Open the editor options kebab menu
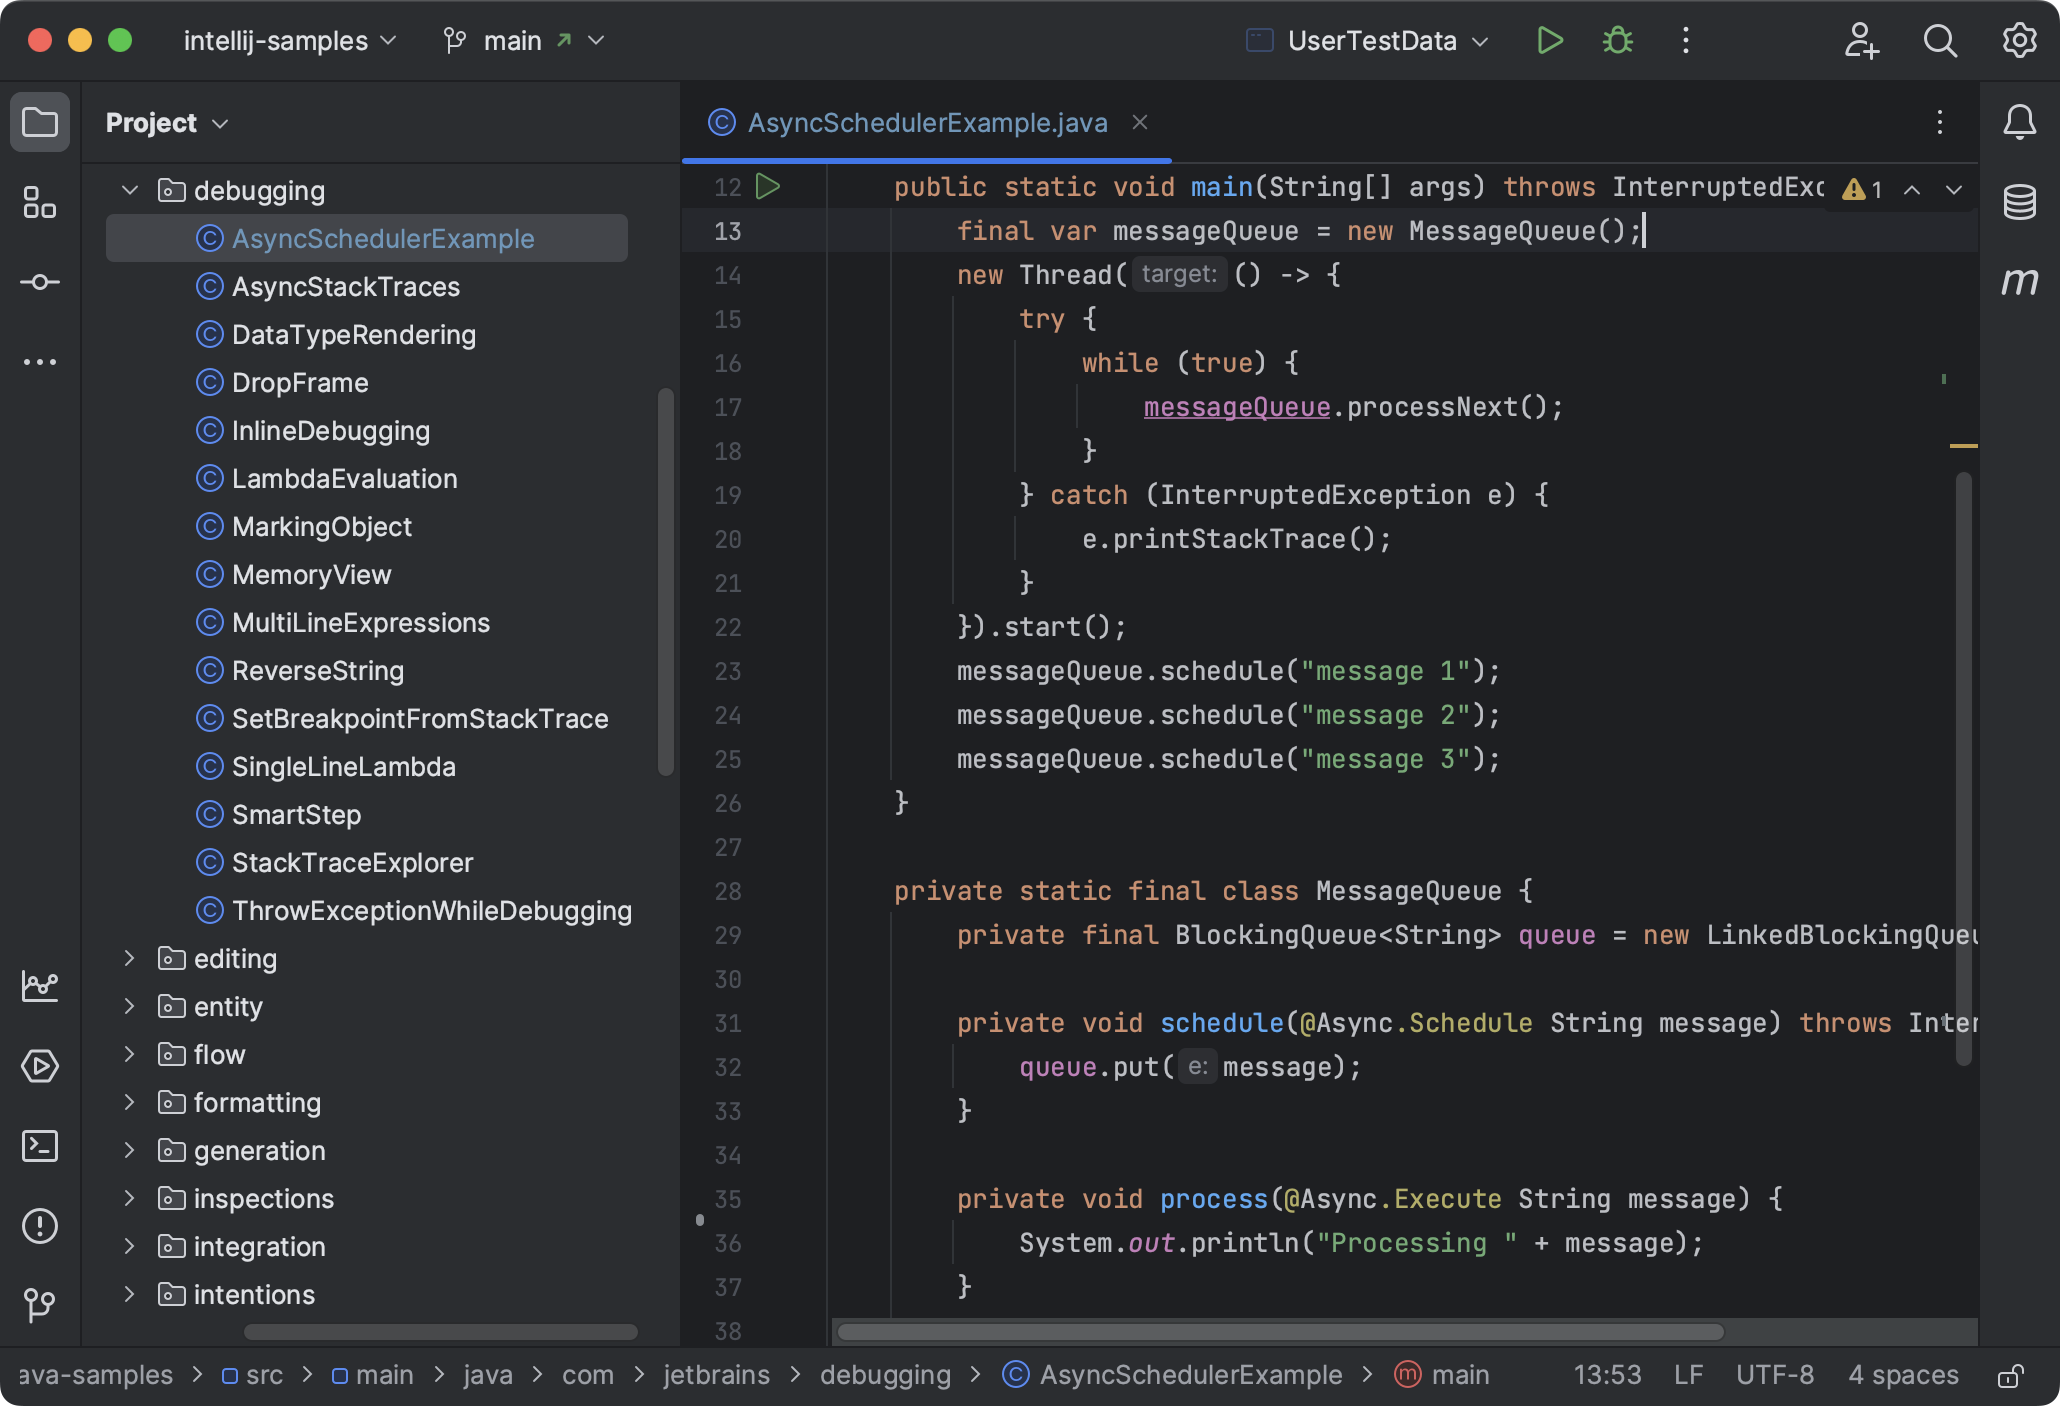Screen dimensions: 2060x1406 (x=1939, y=122)
